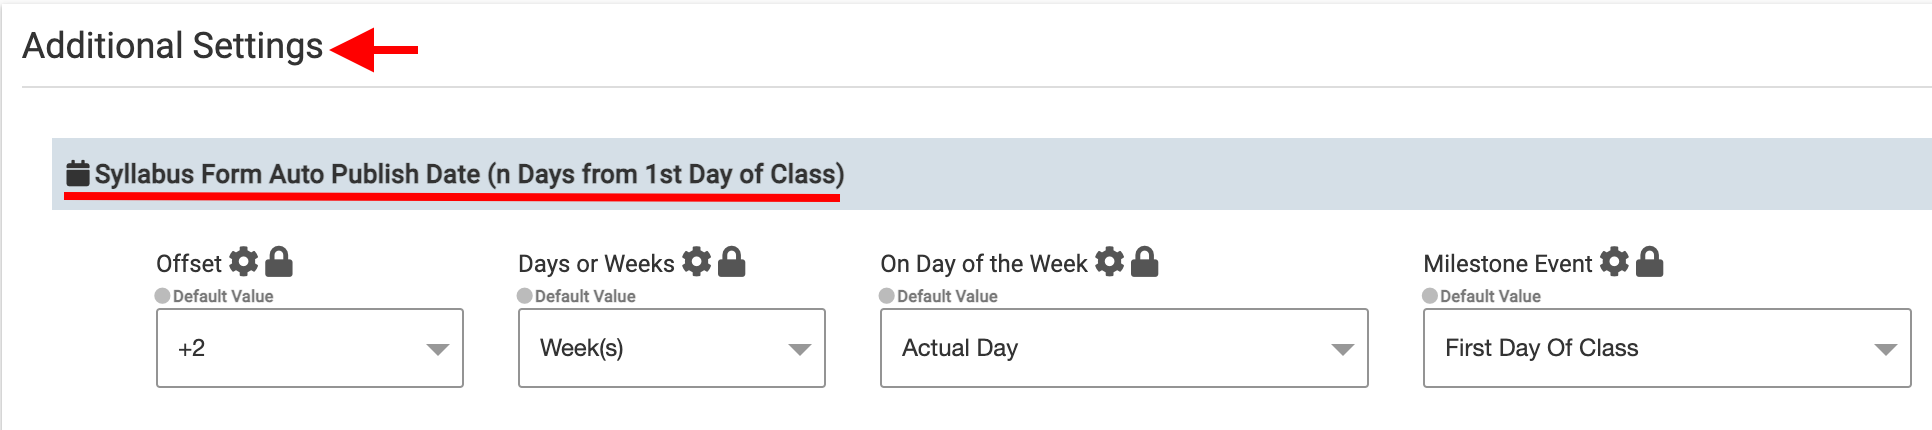Screen dimensions: 1932x430
Task: Click the Milestone Event field label
Action: pyautogui.click(x=1507, y=264)
